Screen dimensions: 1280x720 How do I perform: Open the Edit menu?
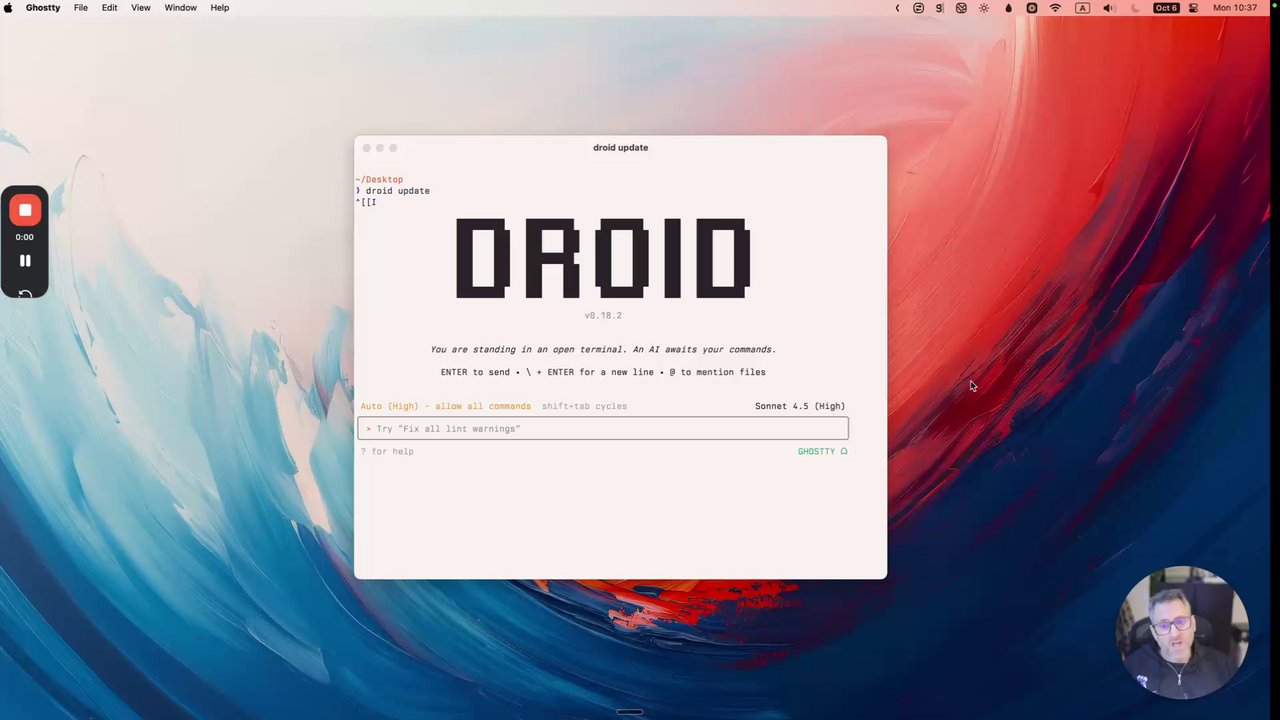click(x=109, y=8)
